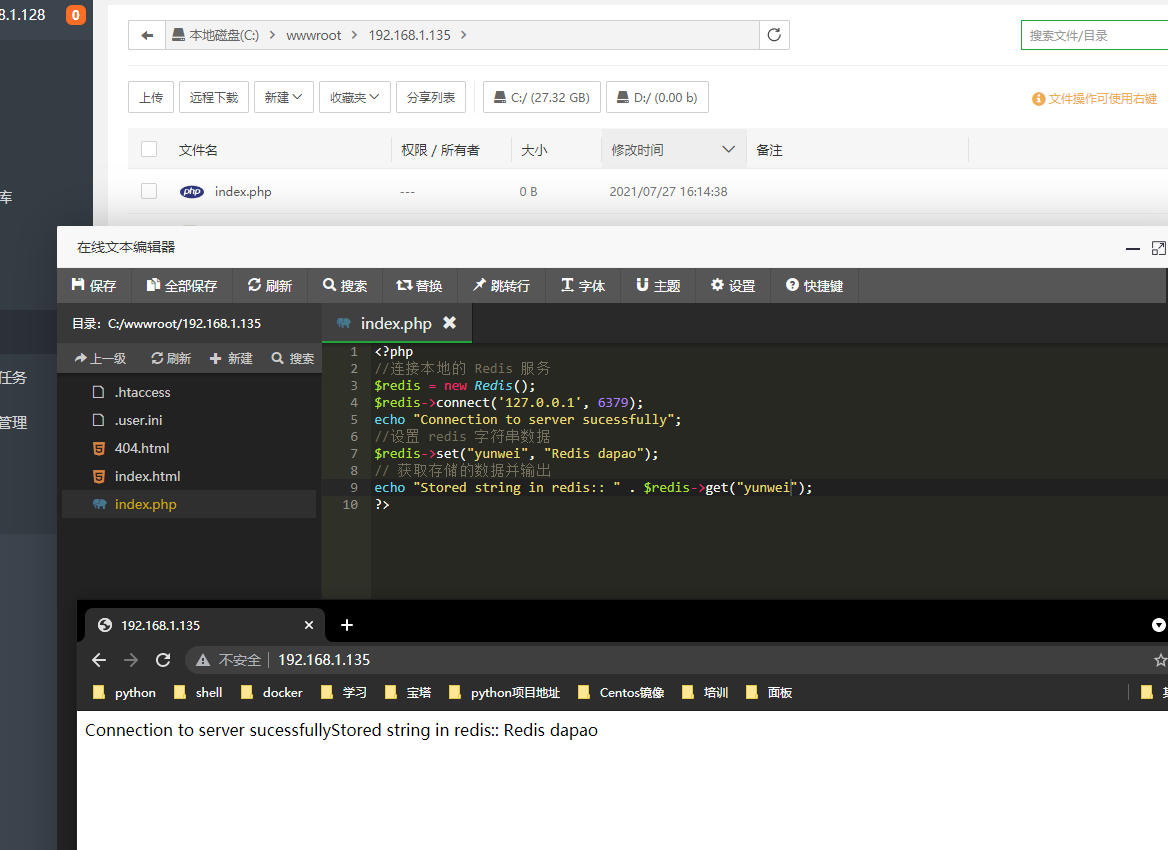The image size is (1168, 850).
Task: Open the 替换 replace tool
Action: pyautogui.click(x=419, y=285)
